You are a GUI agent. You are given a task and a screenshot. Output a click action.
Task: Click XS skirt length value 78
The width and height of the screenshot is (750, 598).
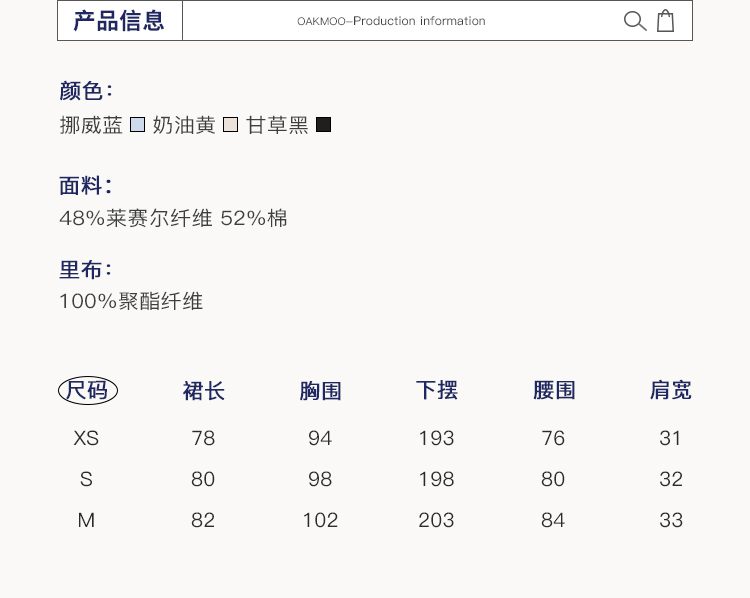tap(203, 438)
